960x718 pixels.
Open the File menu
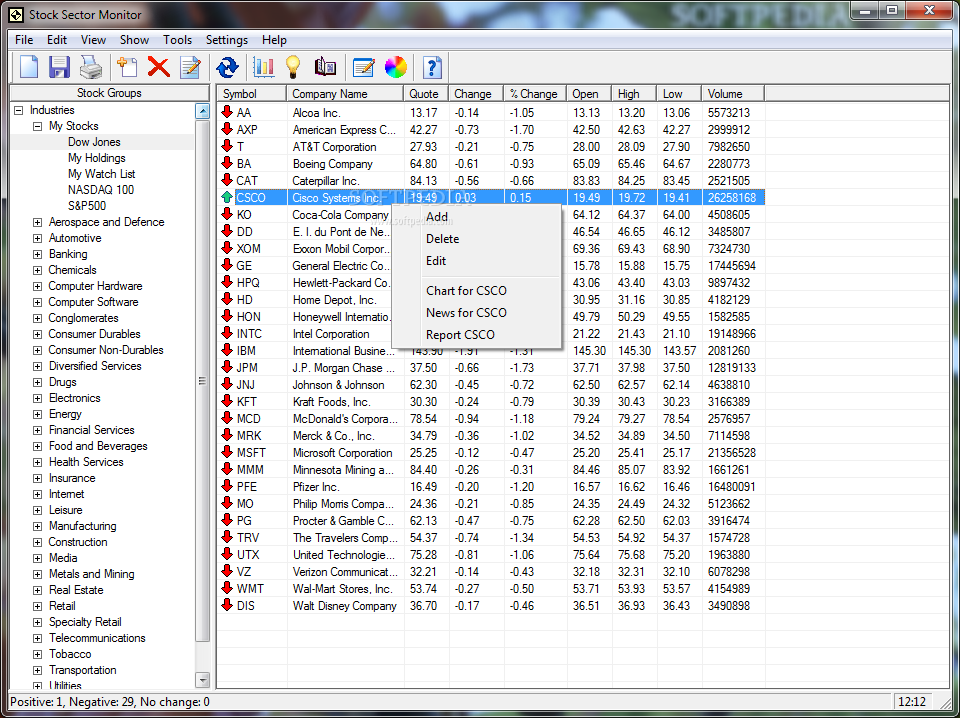[x=24, y=40]
